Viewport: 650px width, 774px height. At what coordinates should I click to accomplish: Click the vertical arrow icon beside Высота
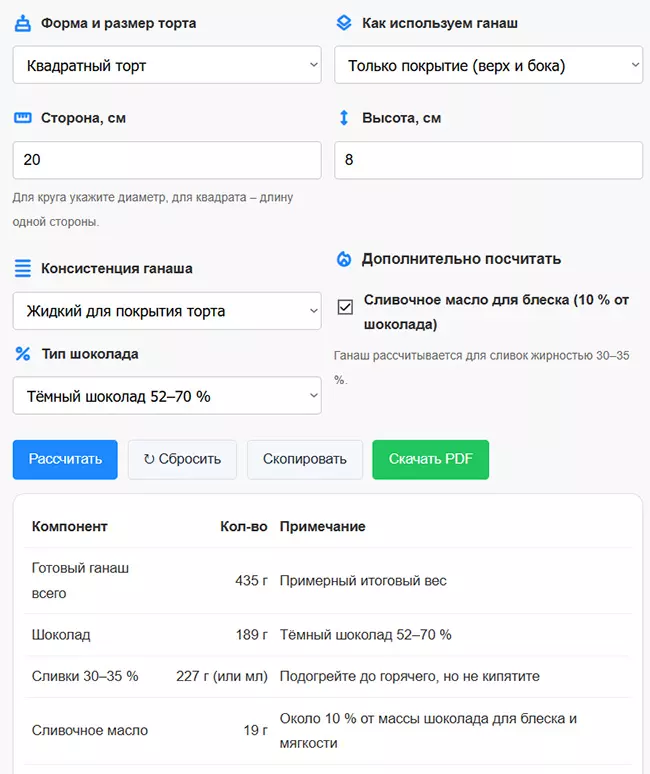pyautogui.click(x=344, y=118)
